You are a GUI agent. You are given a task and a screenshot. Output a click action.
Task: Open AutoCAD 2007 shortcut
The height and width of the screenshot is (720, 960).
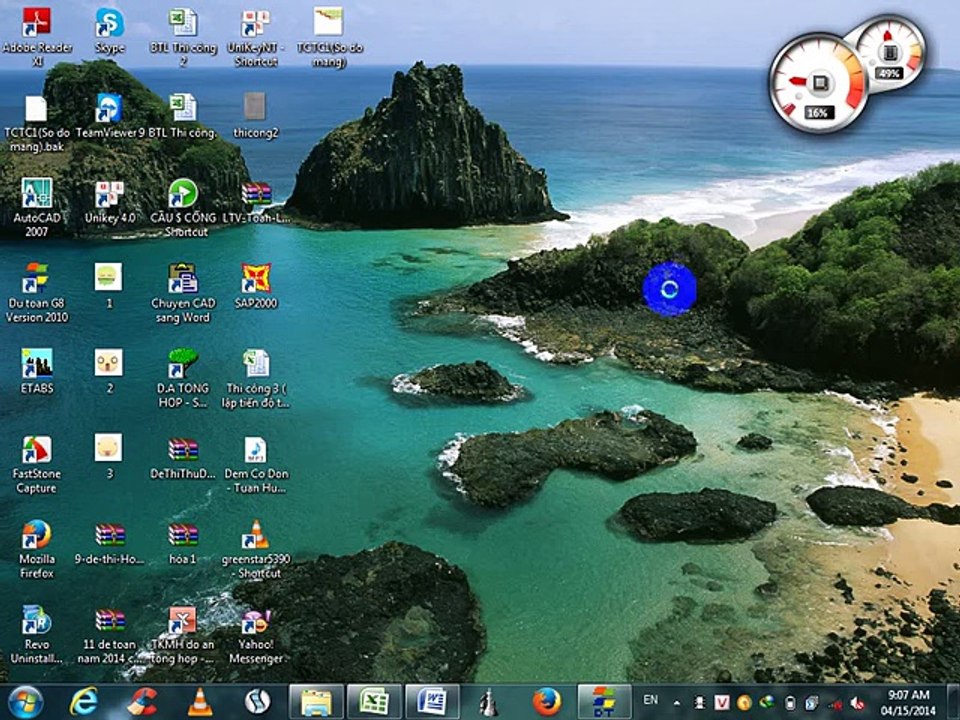pos(37,193)
